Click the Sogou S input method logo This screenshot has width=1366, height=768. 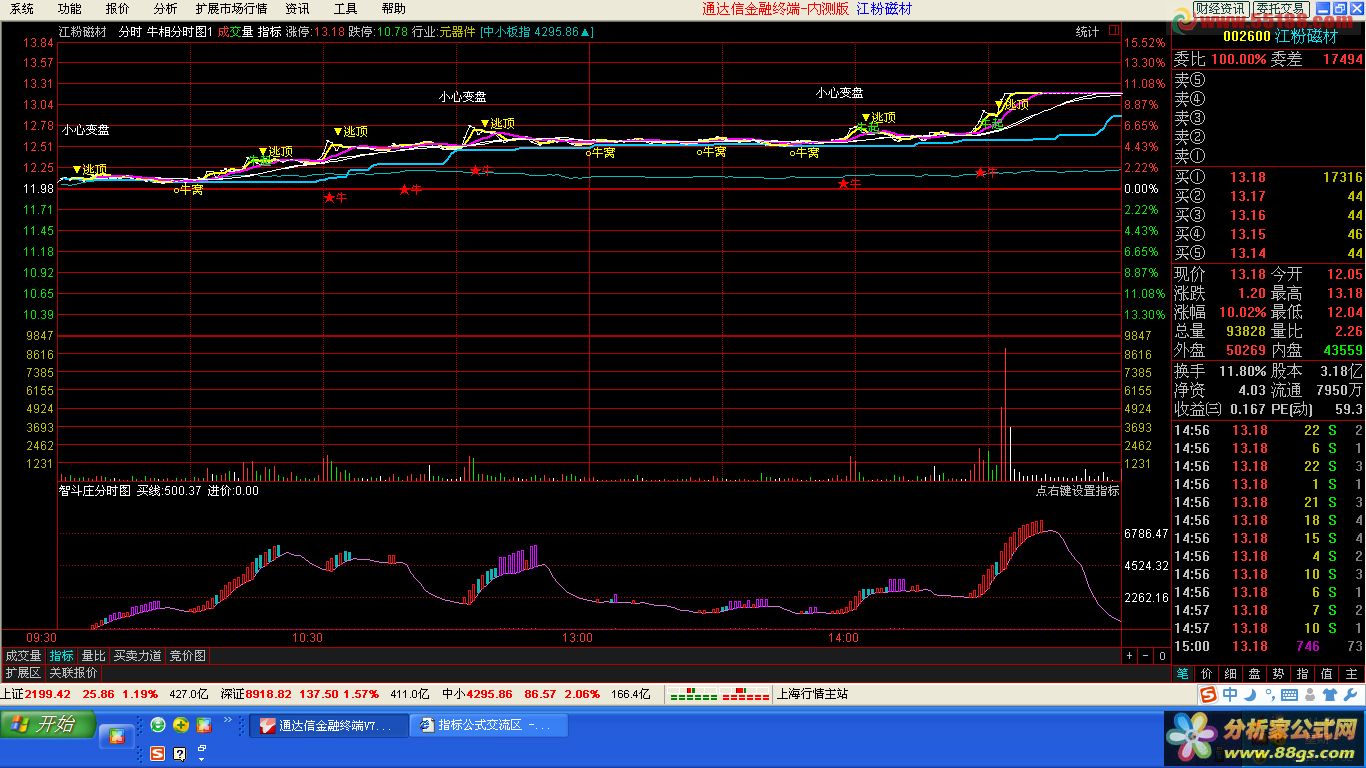coord(1209,694)
